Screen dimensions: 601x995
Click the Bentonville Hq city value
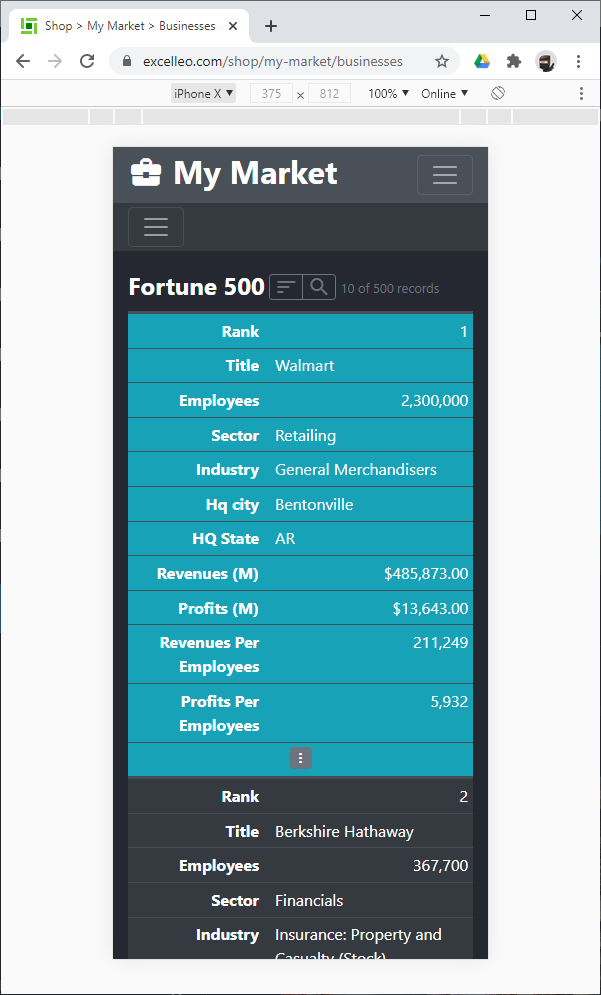(x=314, y=504)
